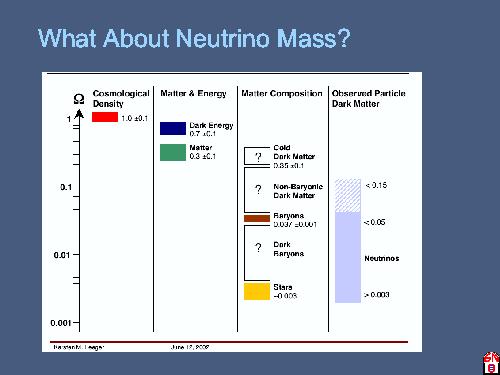Image resolution: width=500 pixels, height=375 pixels.
Task: Click the Matter Composition column header
Action: [x=282, y=93]
